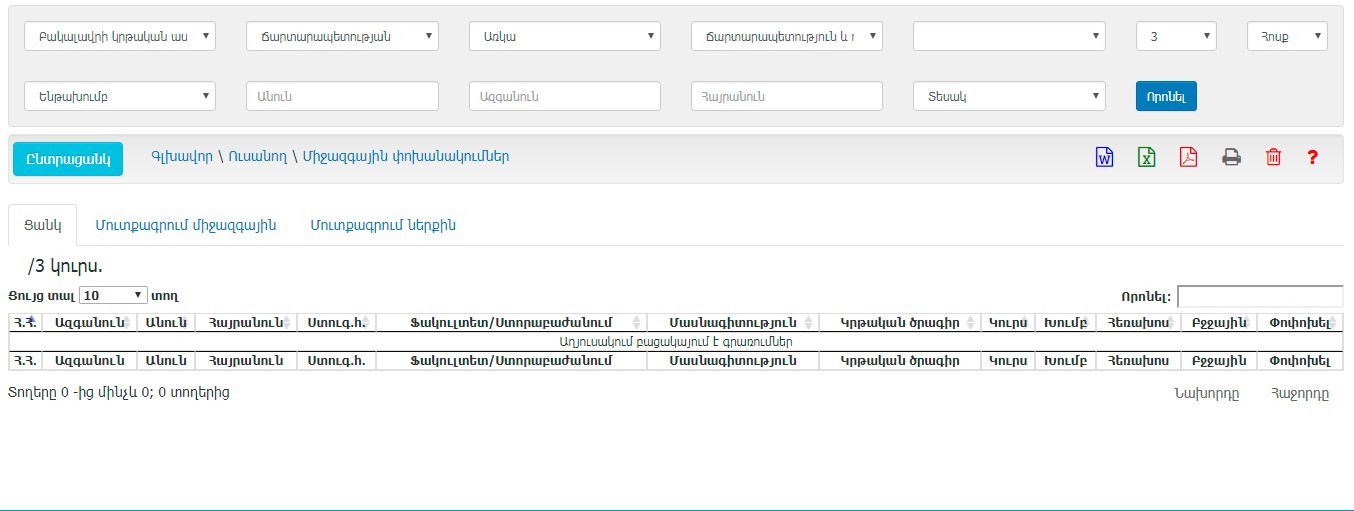Click the blue Որոնել search button
The height and width of the screenshot is (511, 1354).
pyautogui.click(x=1166, y=96)
